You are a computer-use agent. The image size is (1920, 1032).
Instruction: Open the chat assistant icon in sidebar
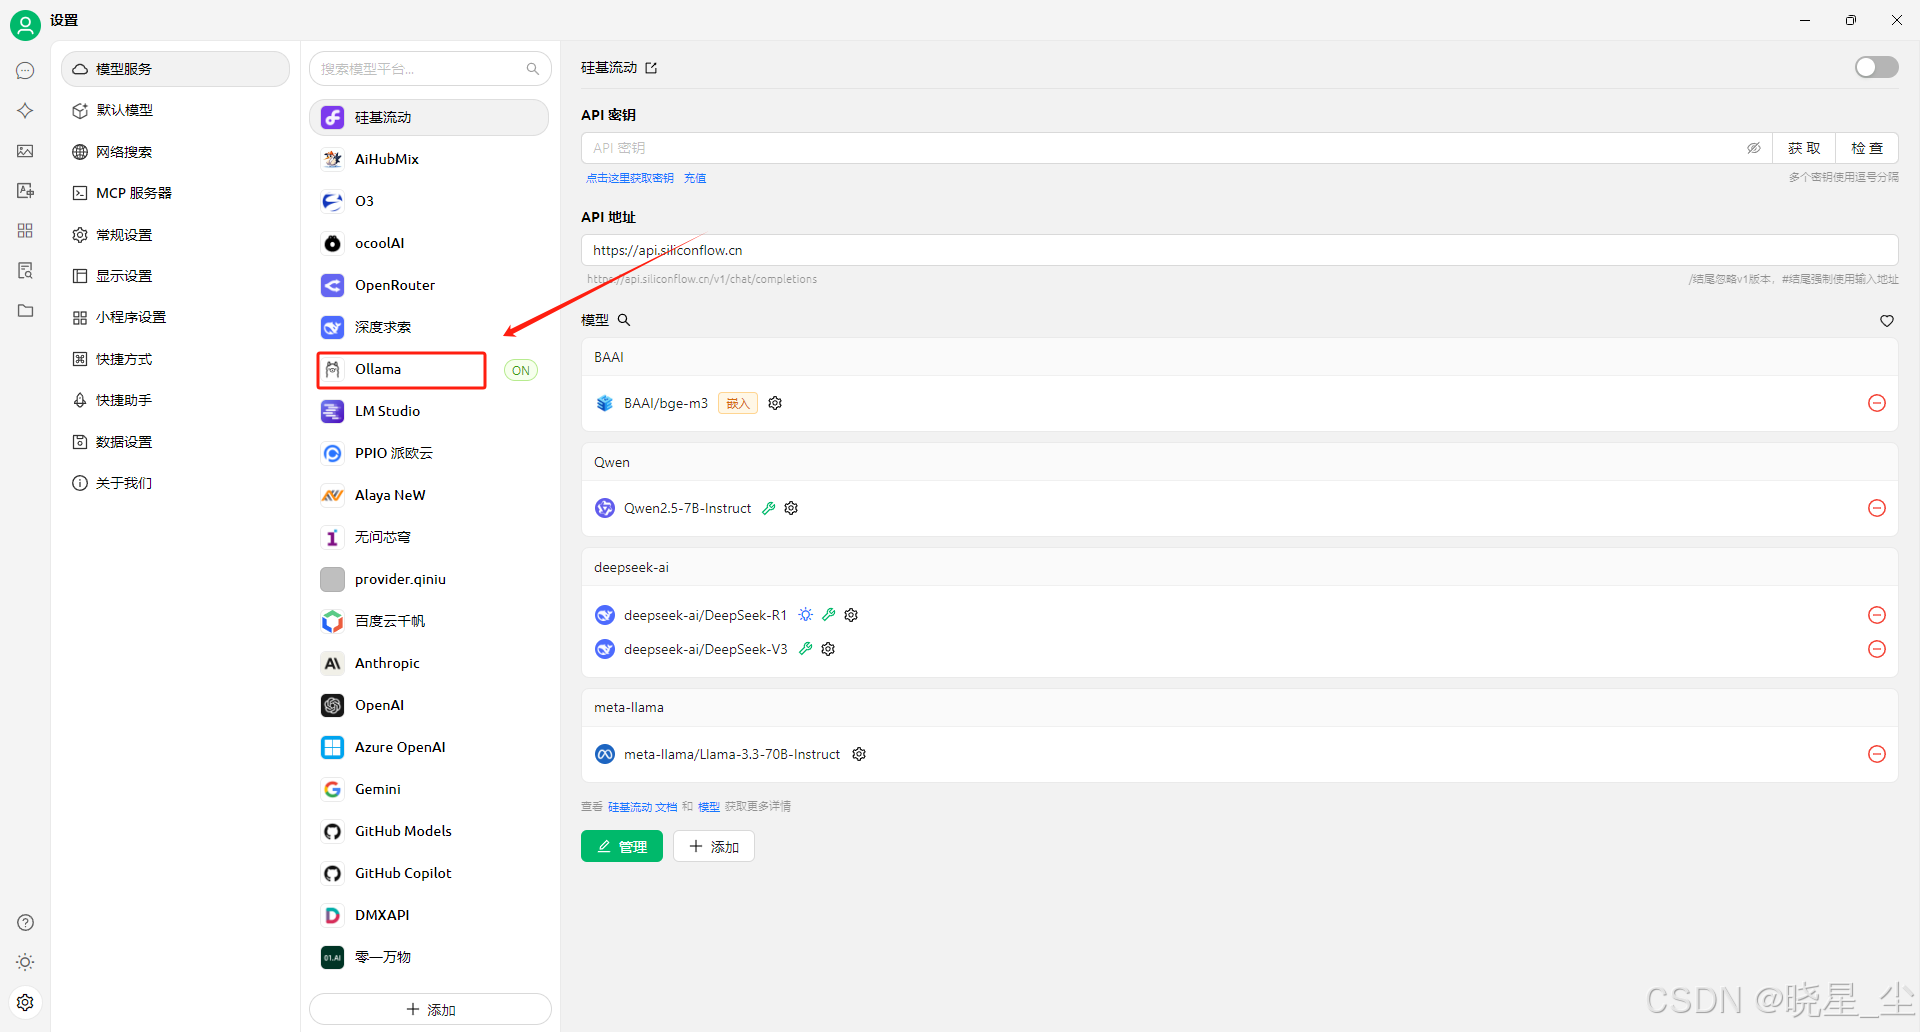(x=25, y=71)
